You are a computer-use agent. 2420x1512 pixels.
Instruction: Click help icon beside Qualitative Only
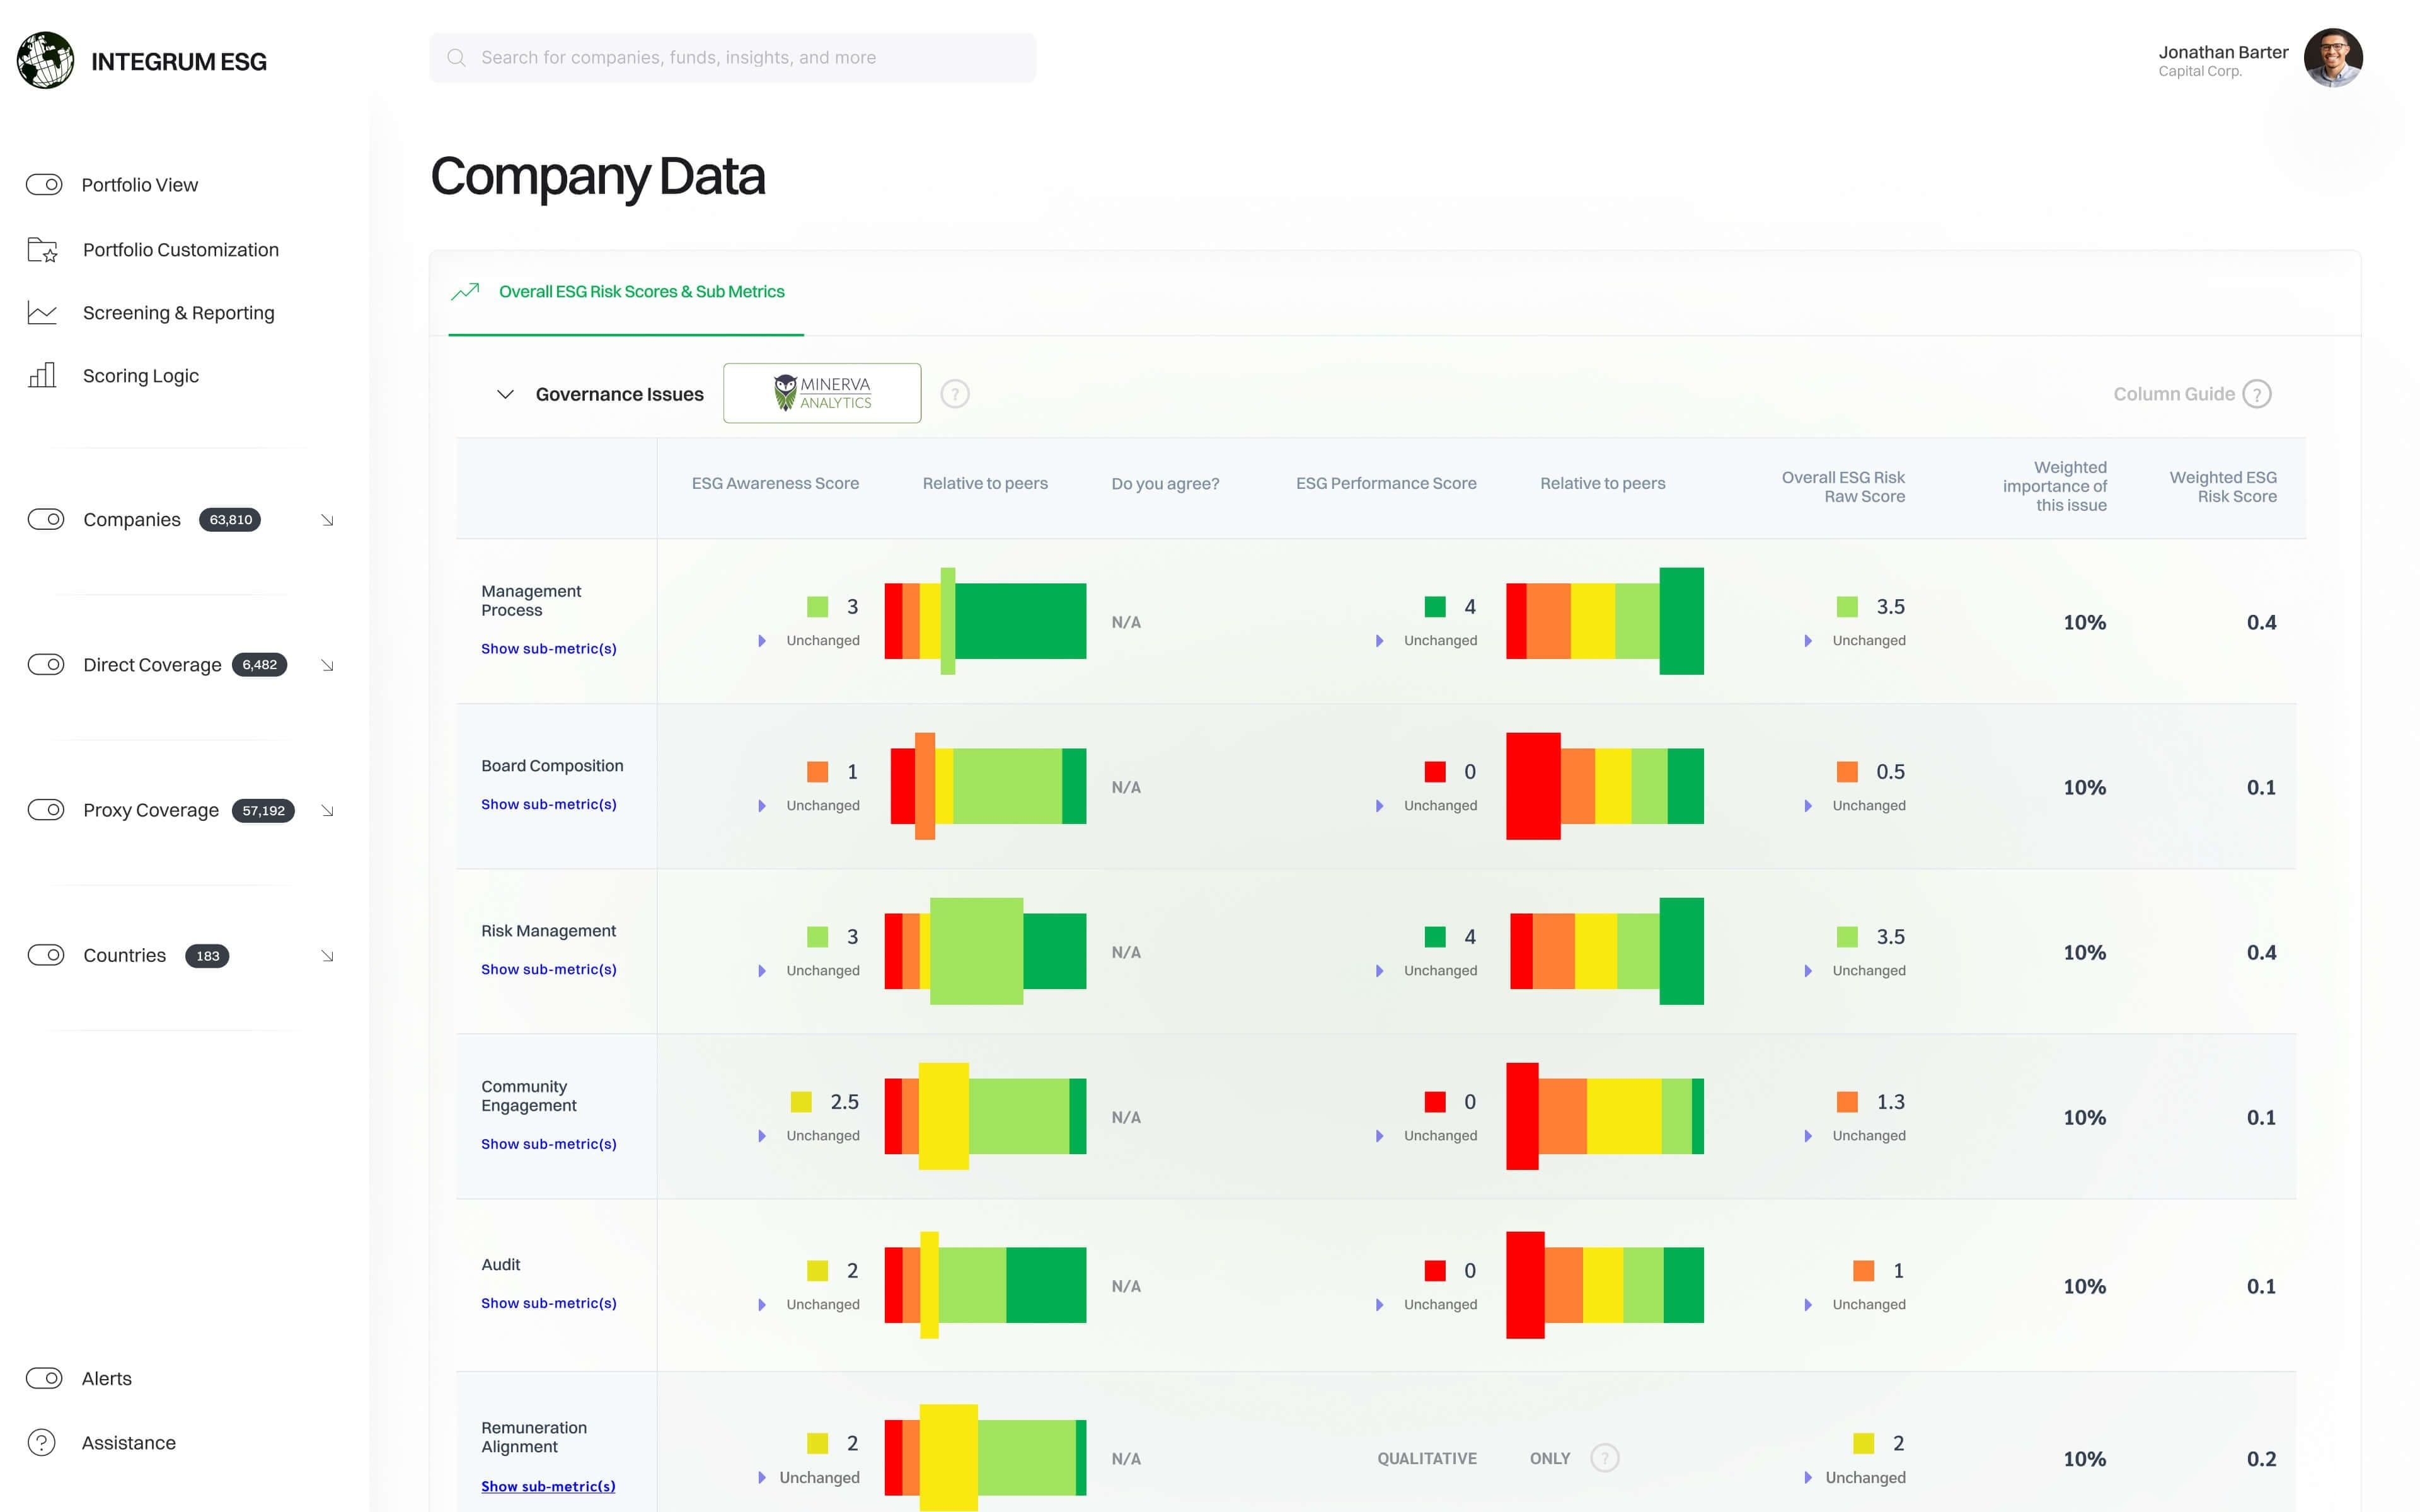pos(1604,1458)
